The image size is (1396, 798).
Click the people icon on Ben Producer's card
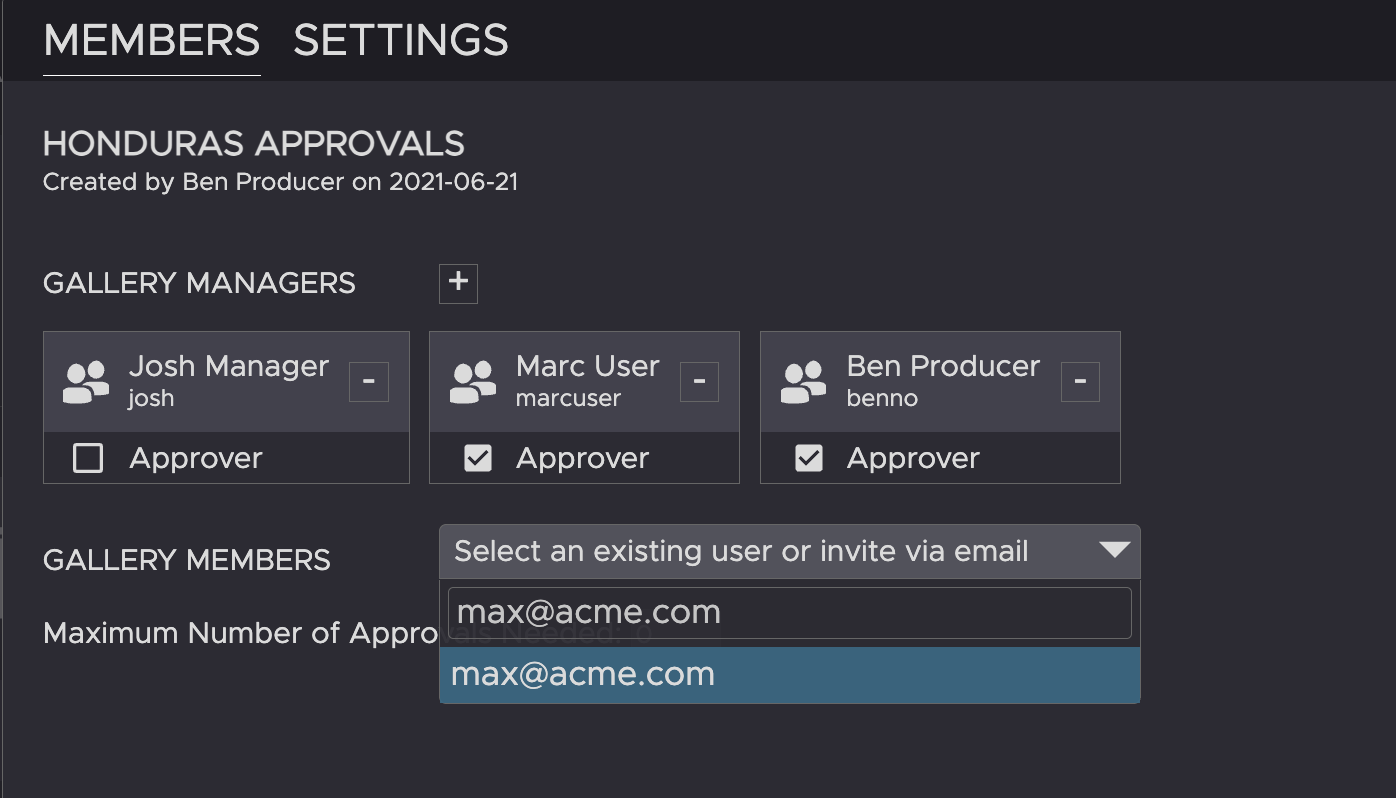(x=804, y=382)
